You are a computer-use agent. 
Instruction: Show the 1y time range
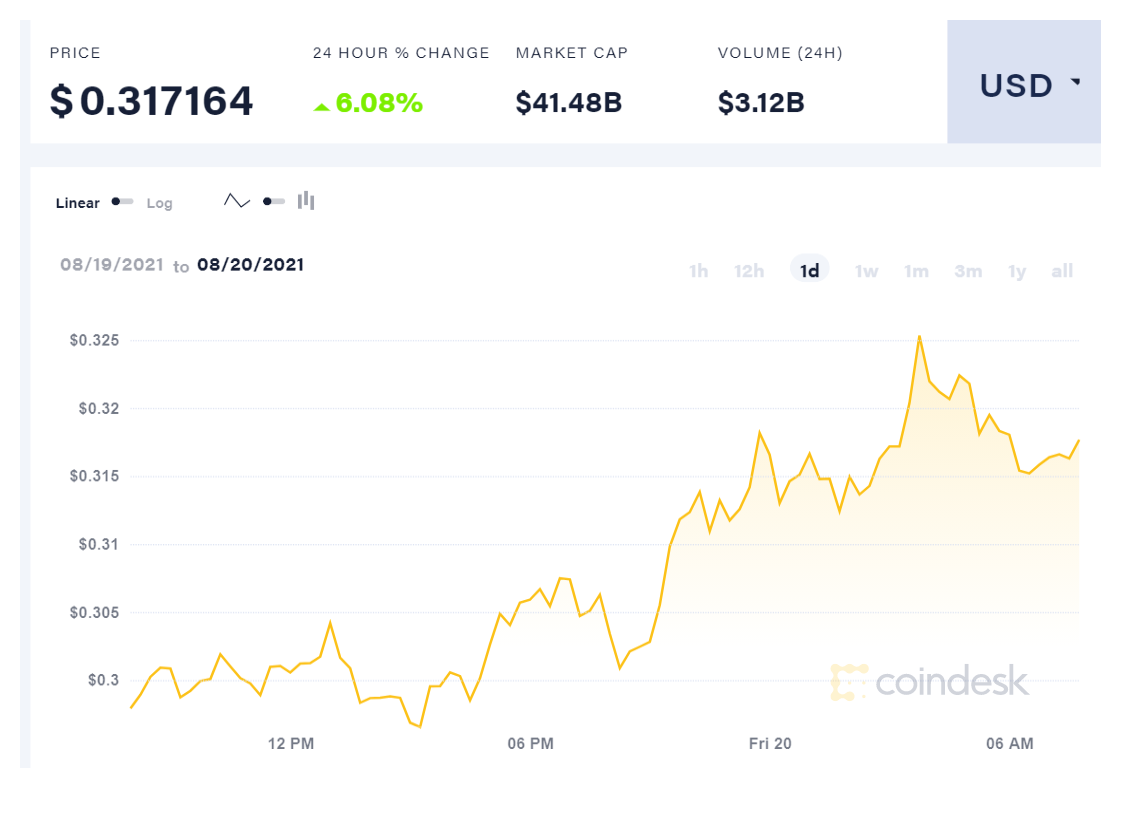click(1017, 271)
